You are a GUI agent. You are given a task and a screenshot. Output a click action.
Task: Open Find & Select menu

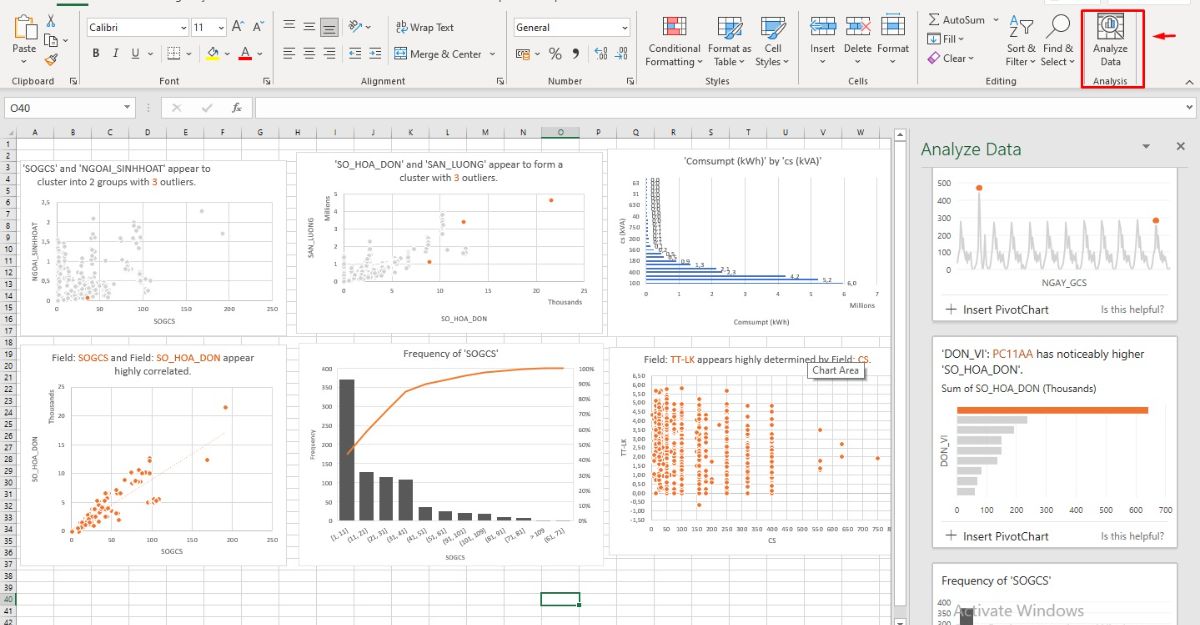click(x=1057, y=41)
